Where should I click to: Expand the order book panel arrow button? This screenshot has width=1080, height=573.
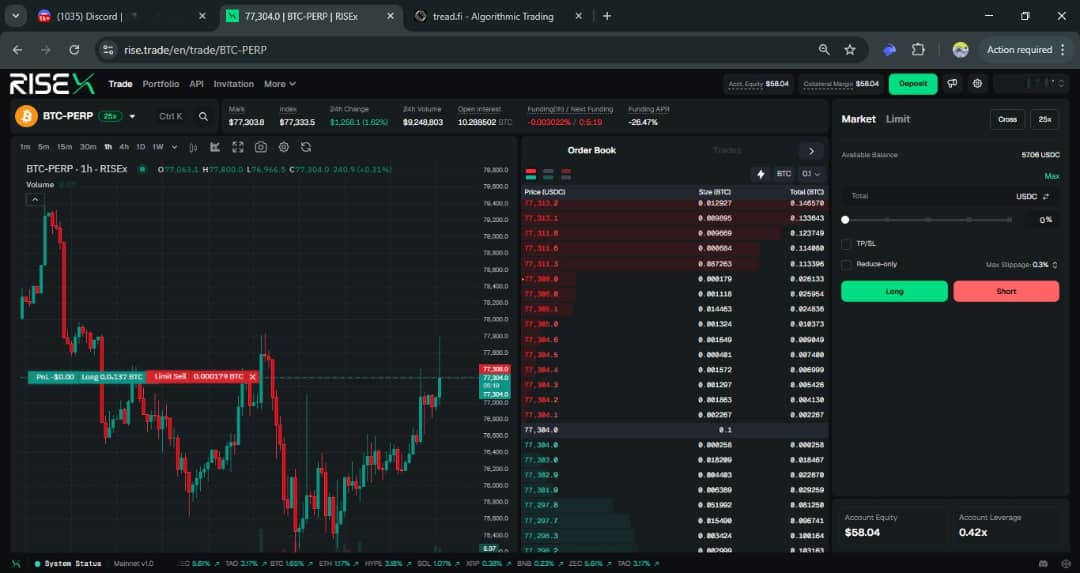pyautogui.click(x=811, y=151)
